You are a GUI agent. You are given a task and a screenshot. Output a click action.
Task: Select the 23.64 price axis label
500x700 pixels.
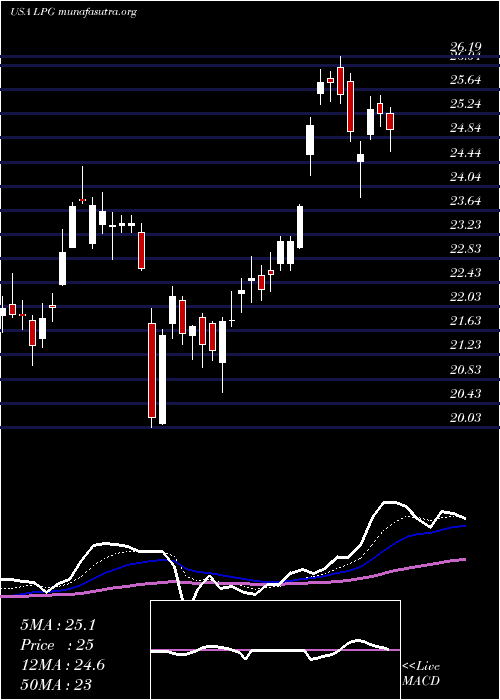point(465,201)
